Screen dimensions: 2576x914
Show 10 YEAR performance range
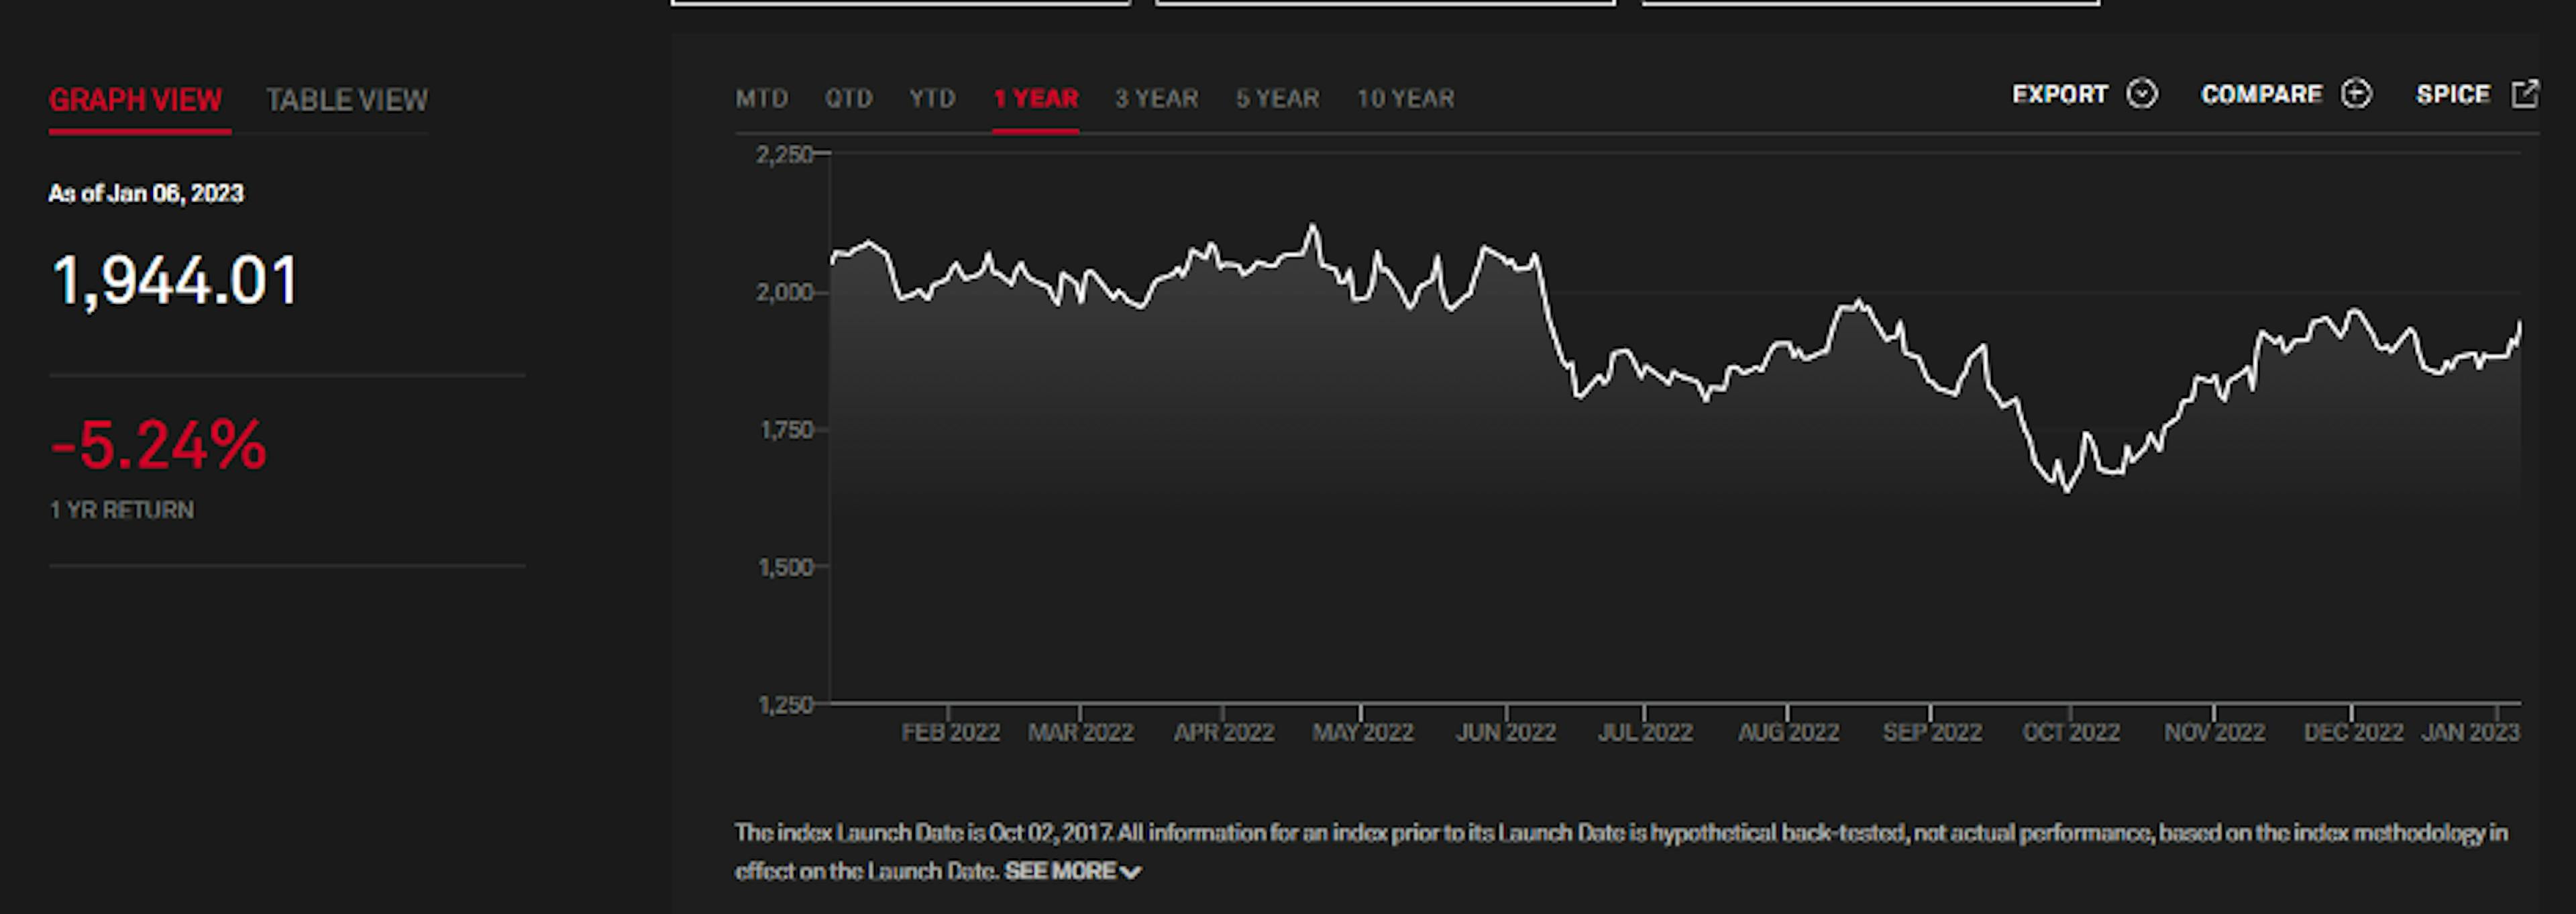pos(1405,98)
